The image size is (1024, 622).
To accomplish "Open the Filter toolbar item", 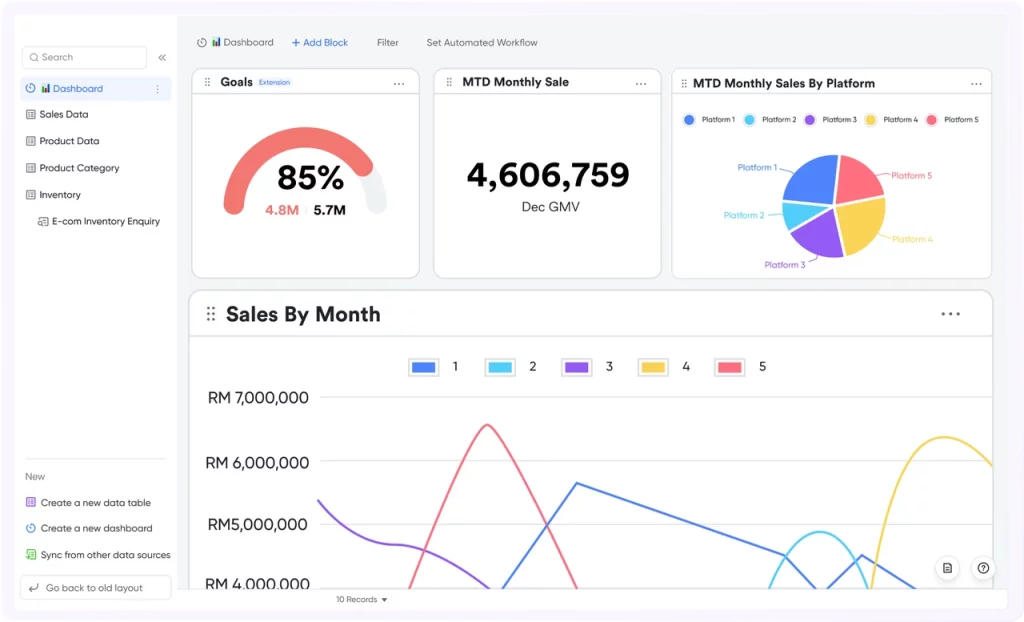I will coord(387,42).
